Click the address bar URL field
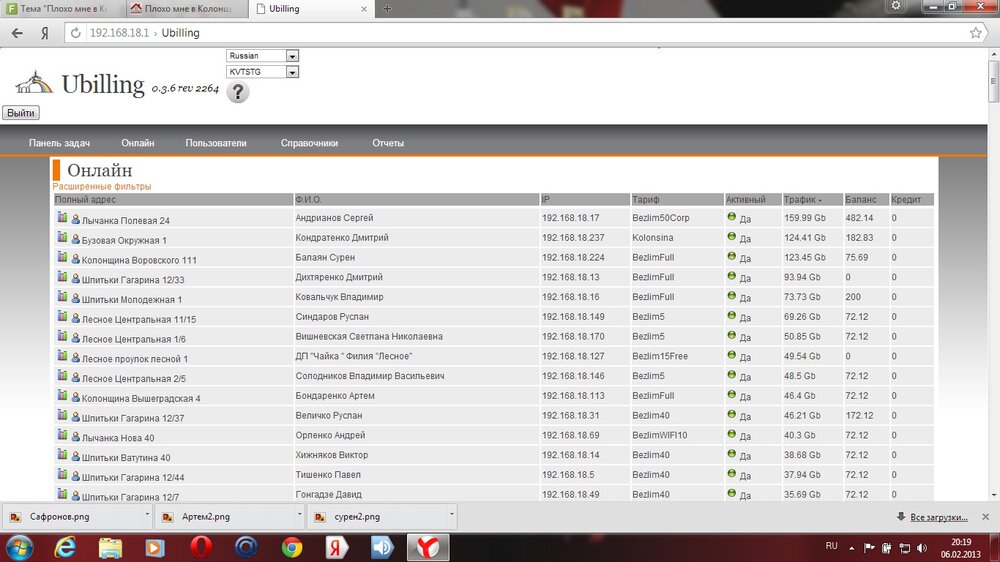The width and height of the screenshot is (1000, 562). (x=523, y=33)
